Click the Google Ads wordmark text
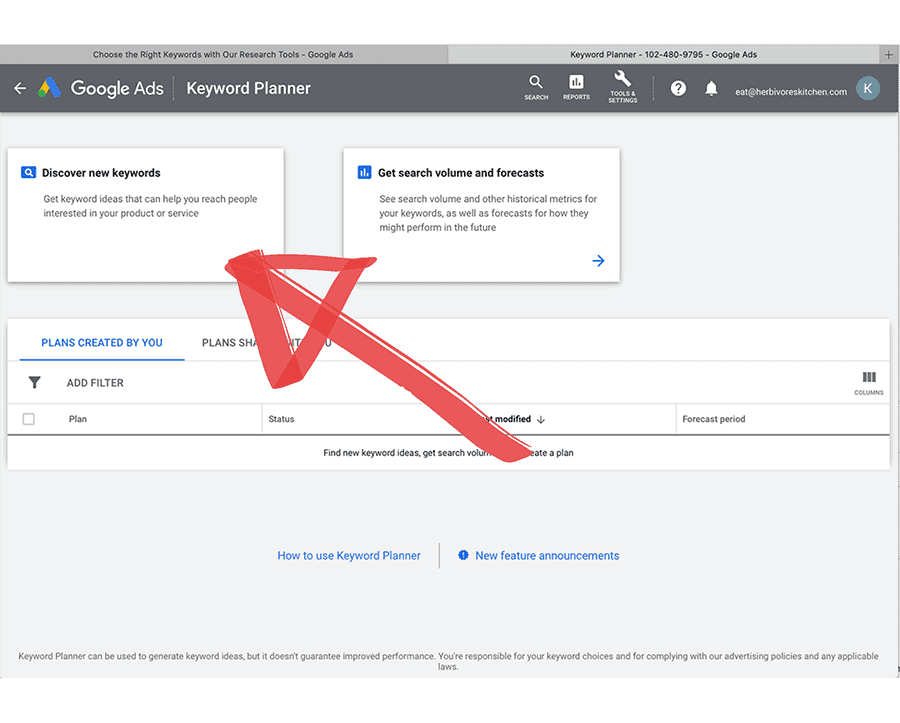Image resolution: width=900 pixels, height=723 pixels. point(117,88)
